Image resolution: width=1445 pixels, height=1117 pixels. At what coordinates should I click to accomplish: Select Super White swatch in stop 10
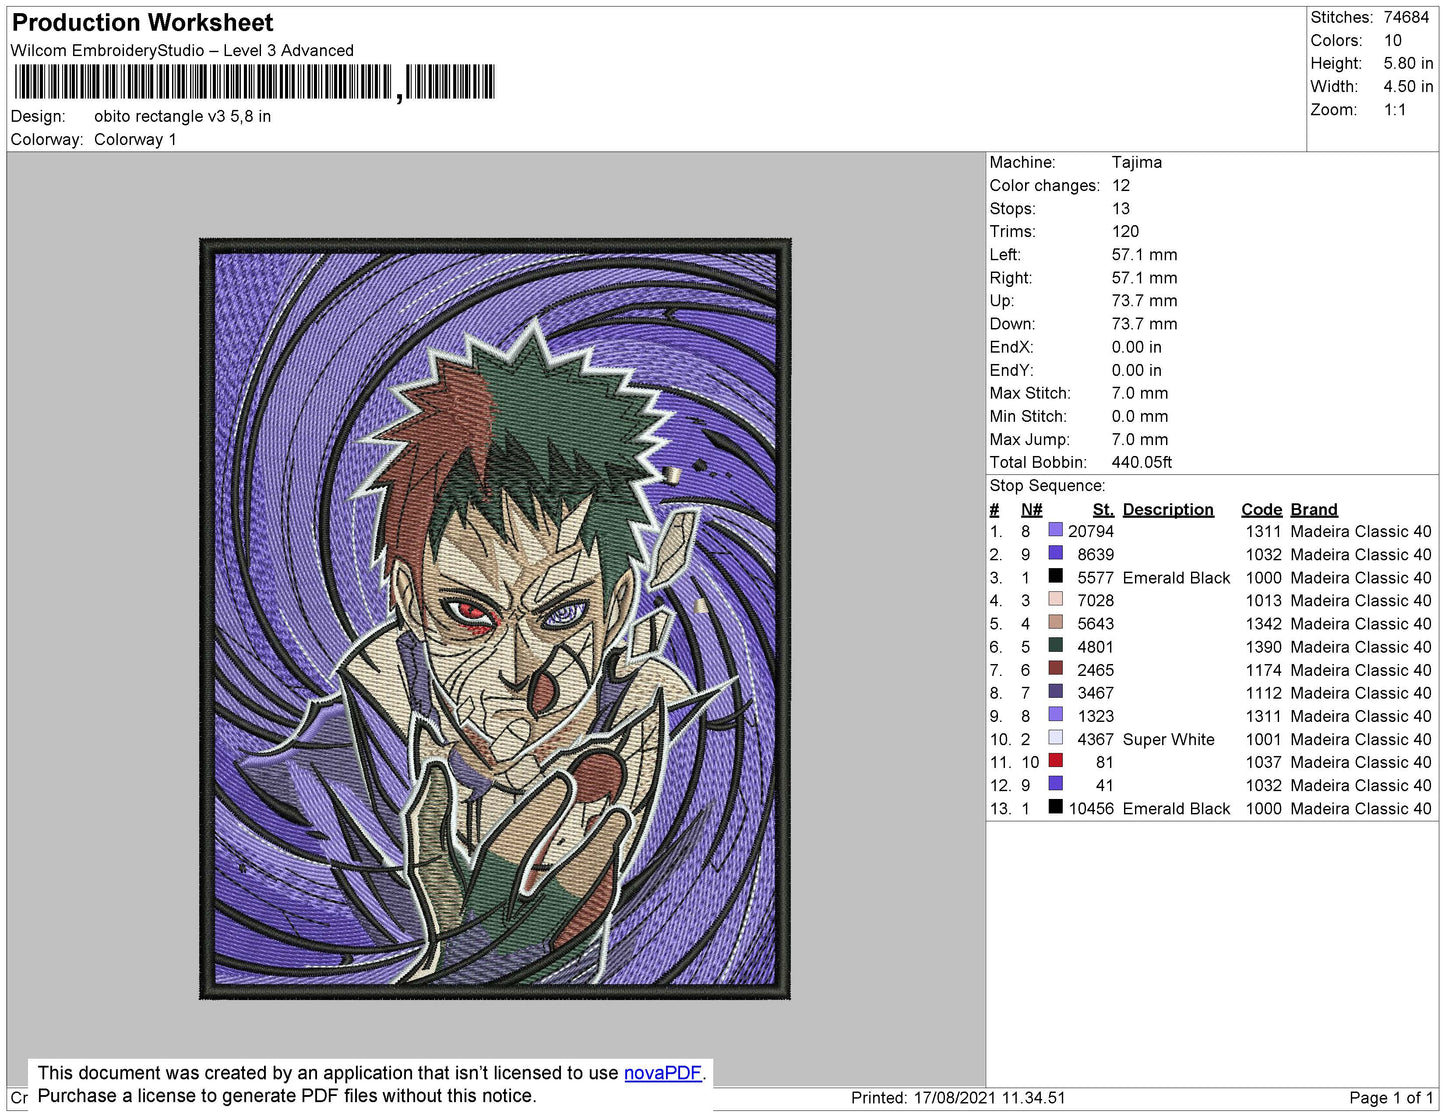(1055, 738)
